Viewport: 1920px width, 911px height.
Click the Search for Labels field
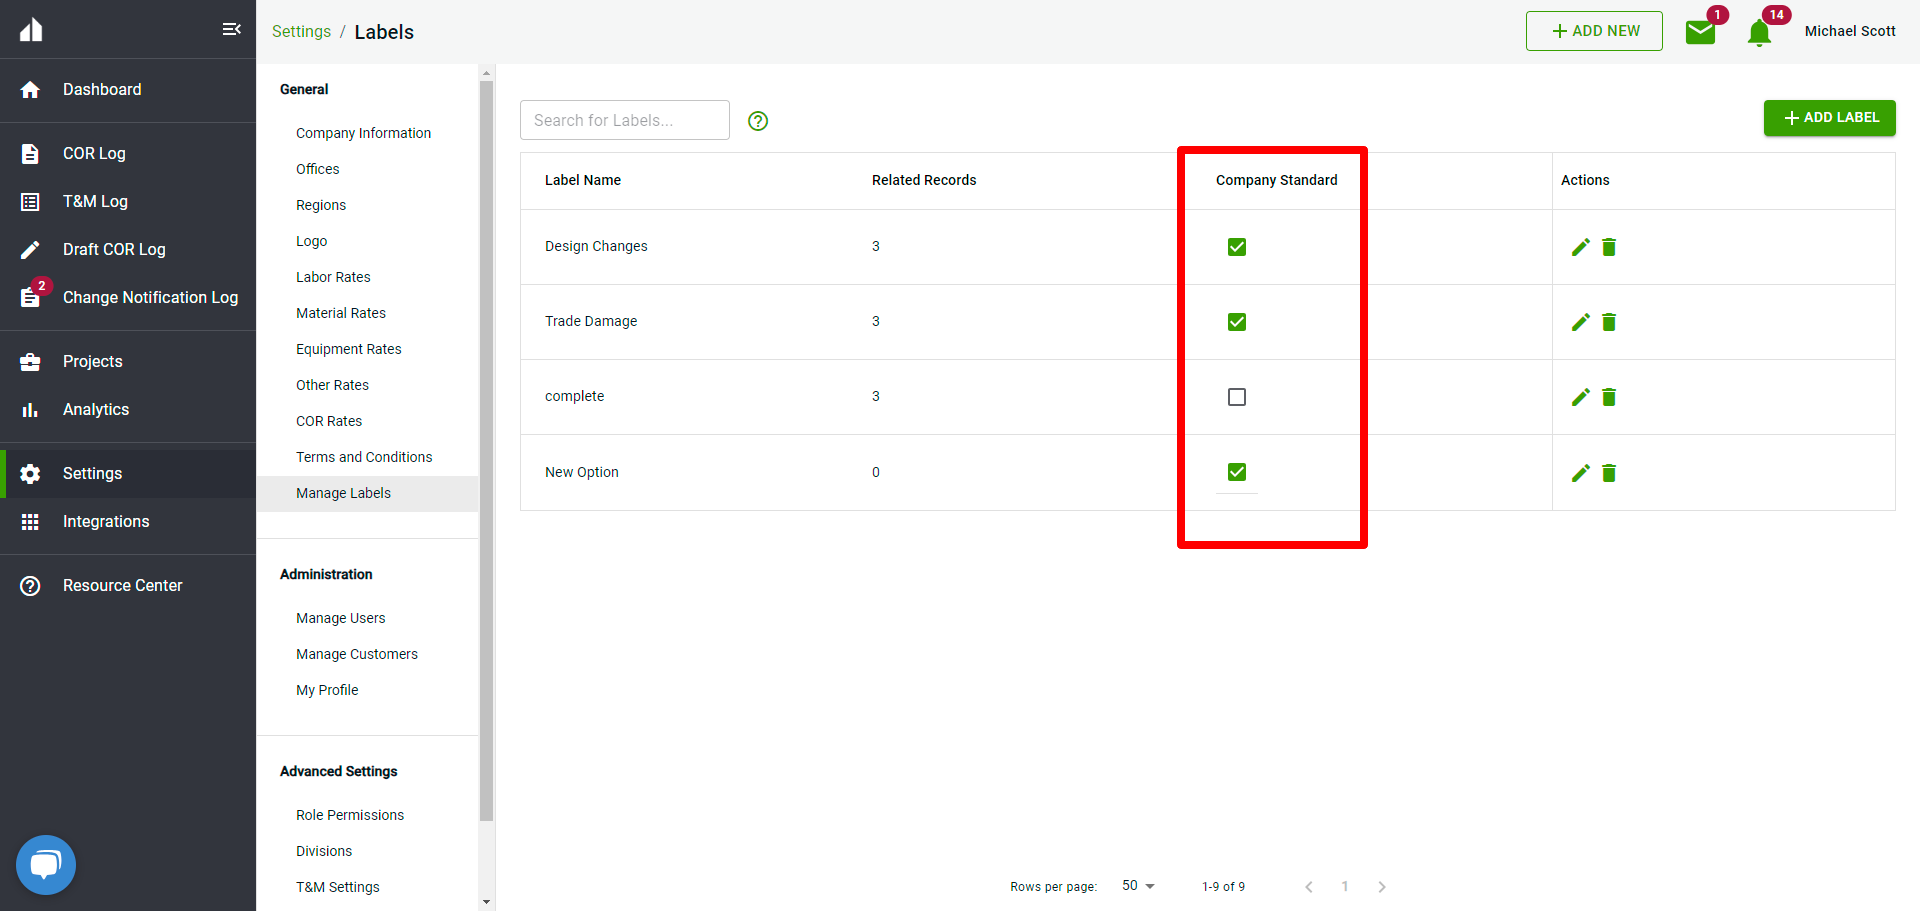tap(625, 120)
